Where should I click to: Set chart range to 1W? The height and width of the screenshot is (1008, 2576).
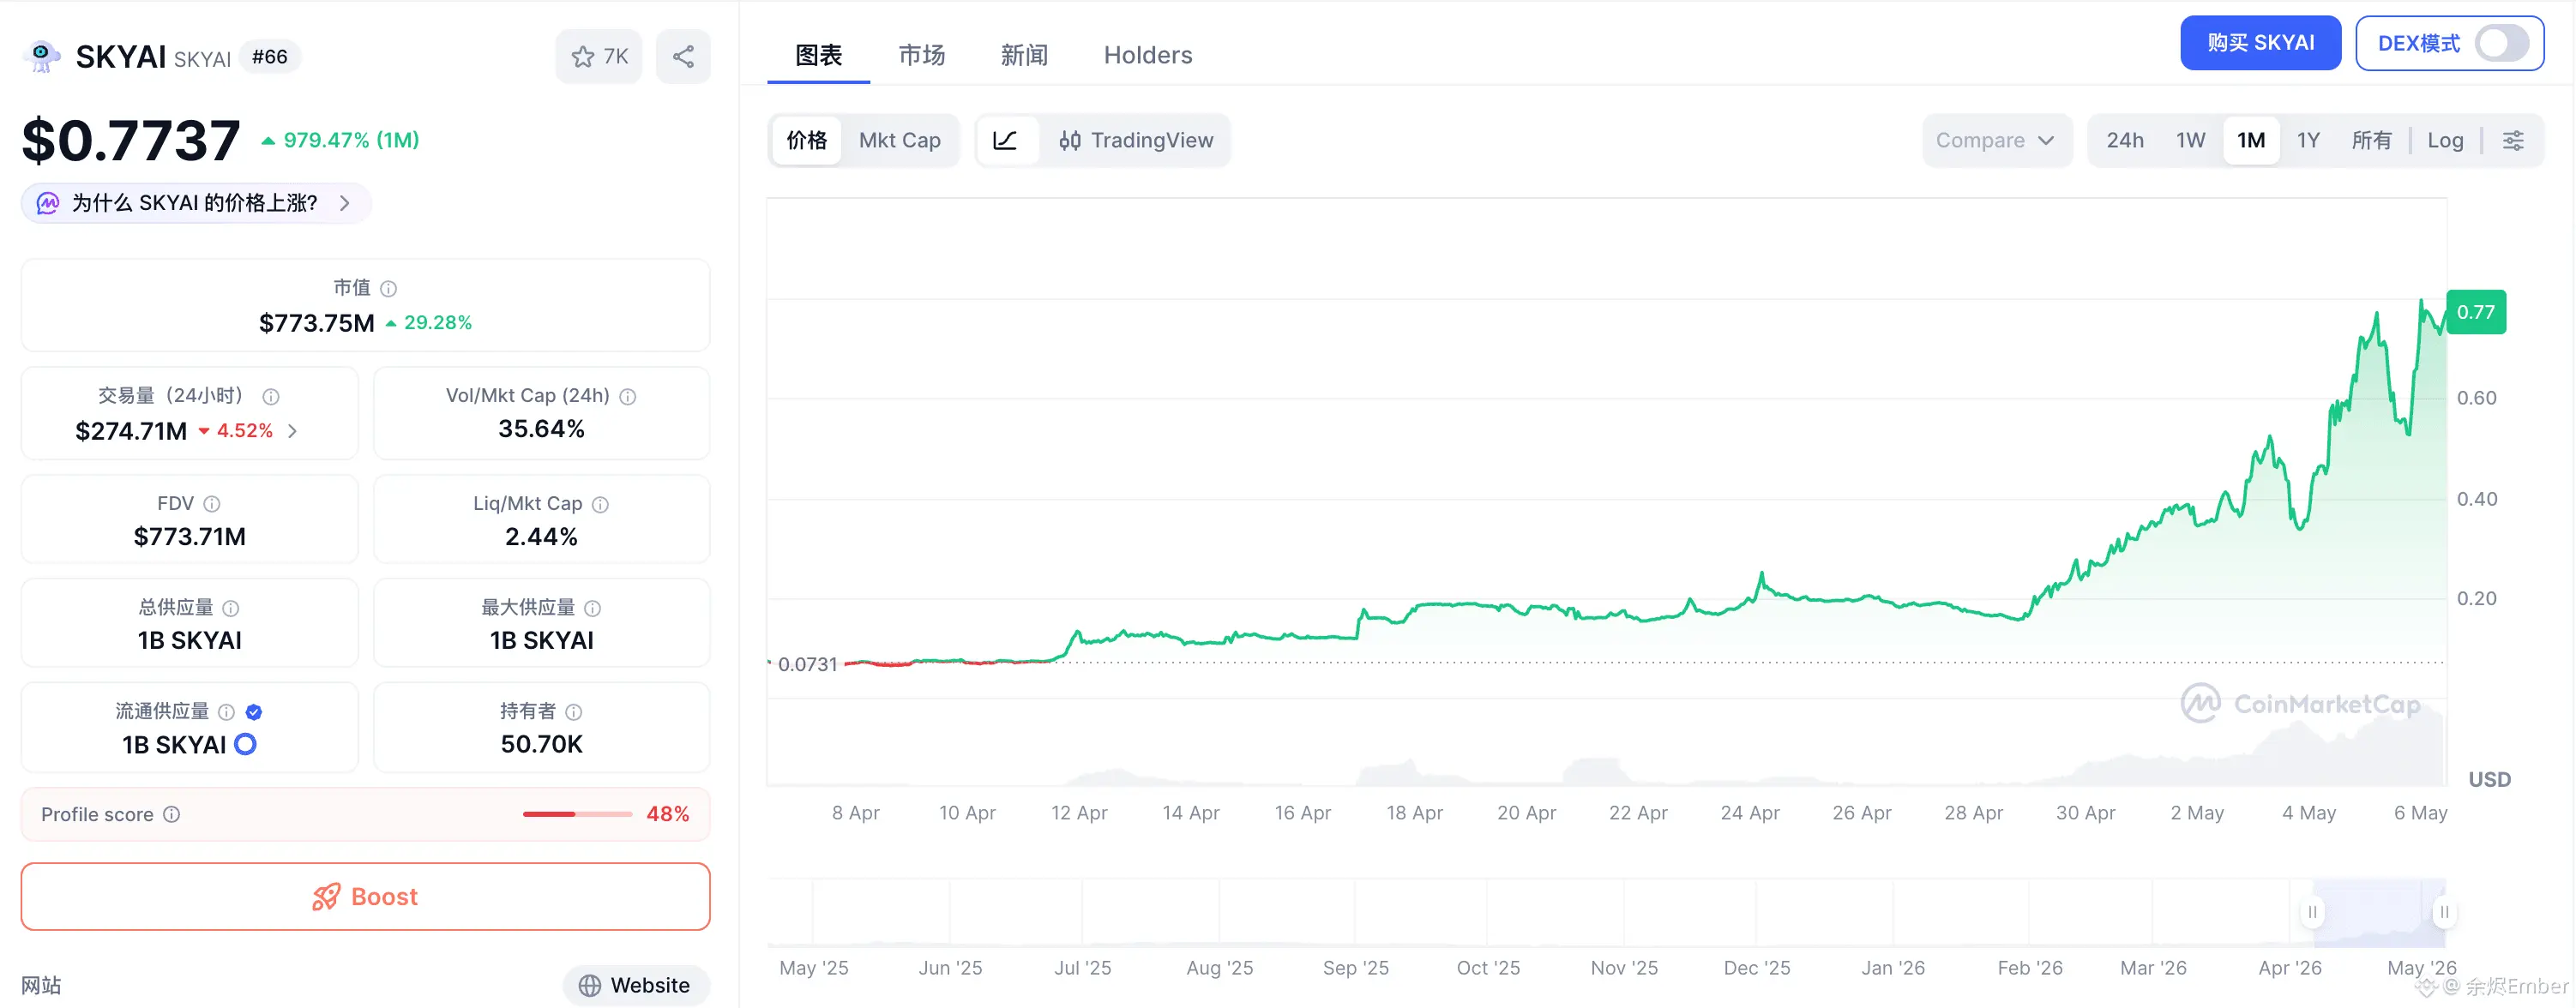coord(2191,140)
